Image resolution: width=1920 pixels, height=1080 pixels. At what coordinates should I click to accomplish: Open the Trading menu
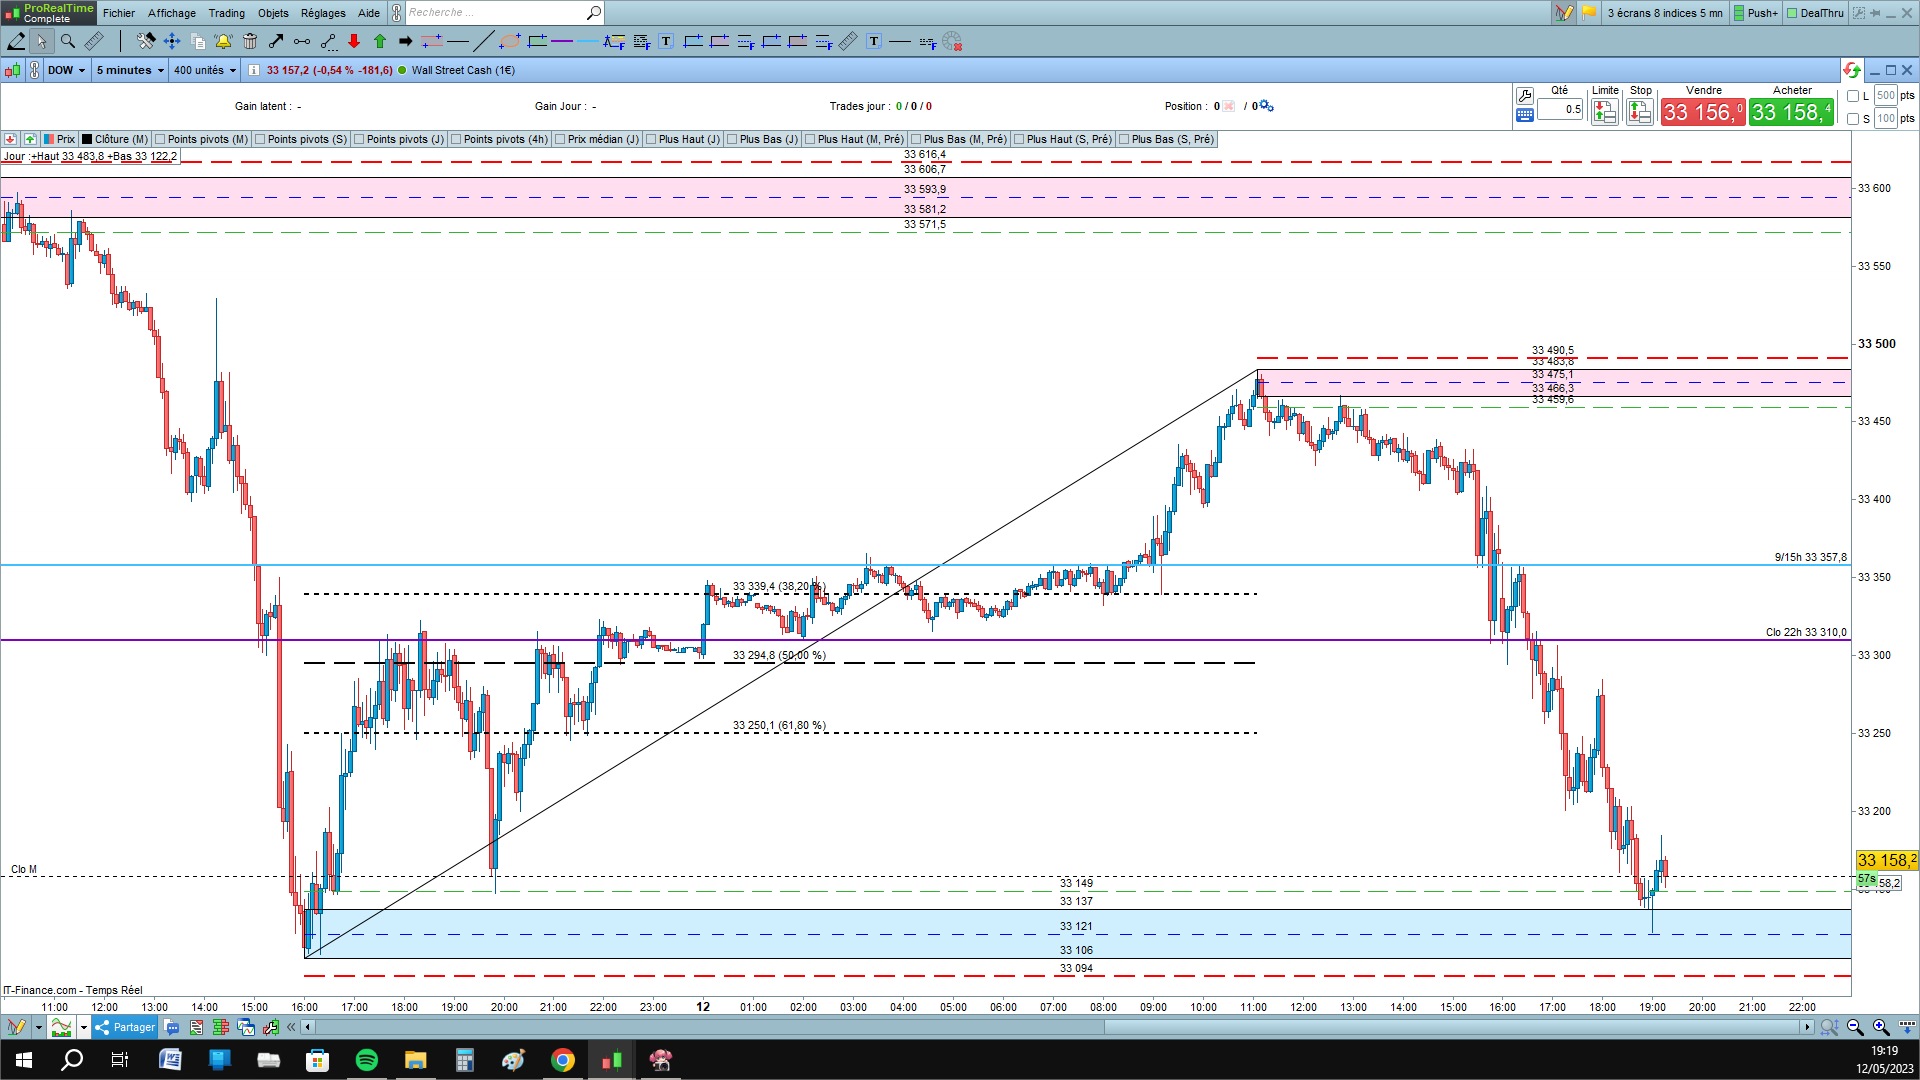click(226, 13)
